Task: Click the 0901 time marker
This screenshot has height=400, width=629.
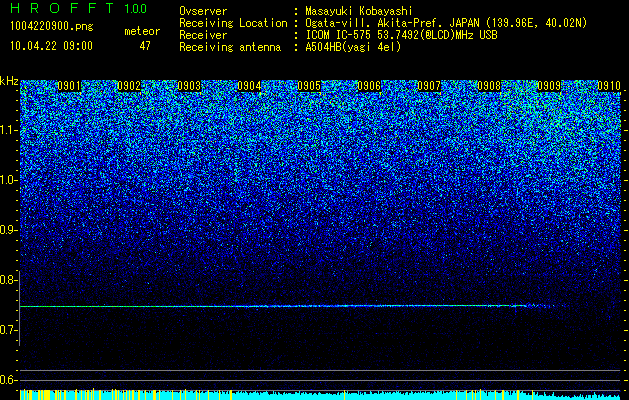Action: pos(69,86)
